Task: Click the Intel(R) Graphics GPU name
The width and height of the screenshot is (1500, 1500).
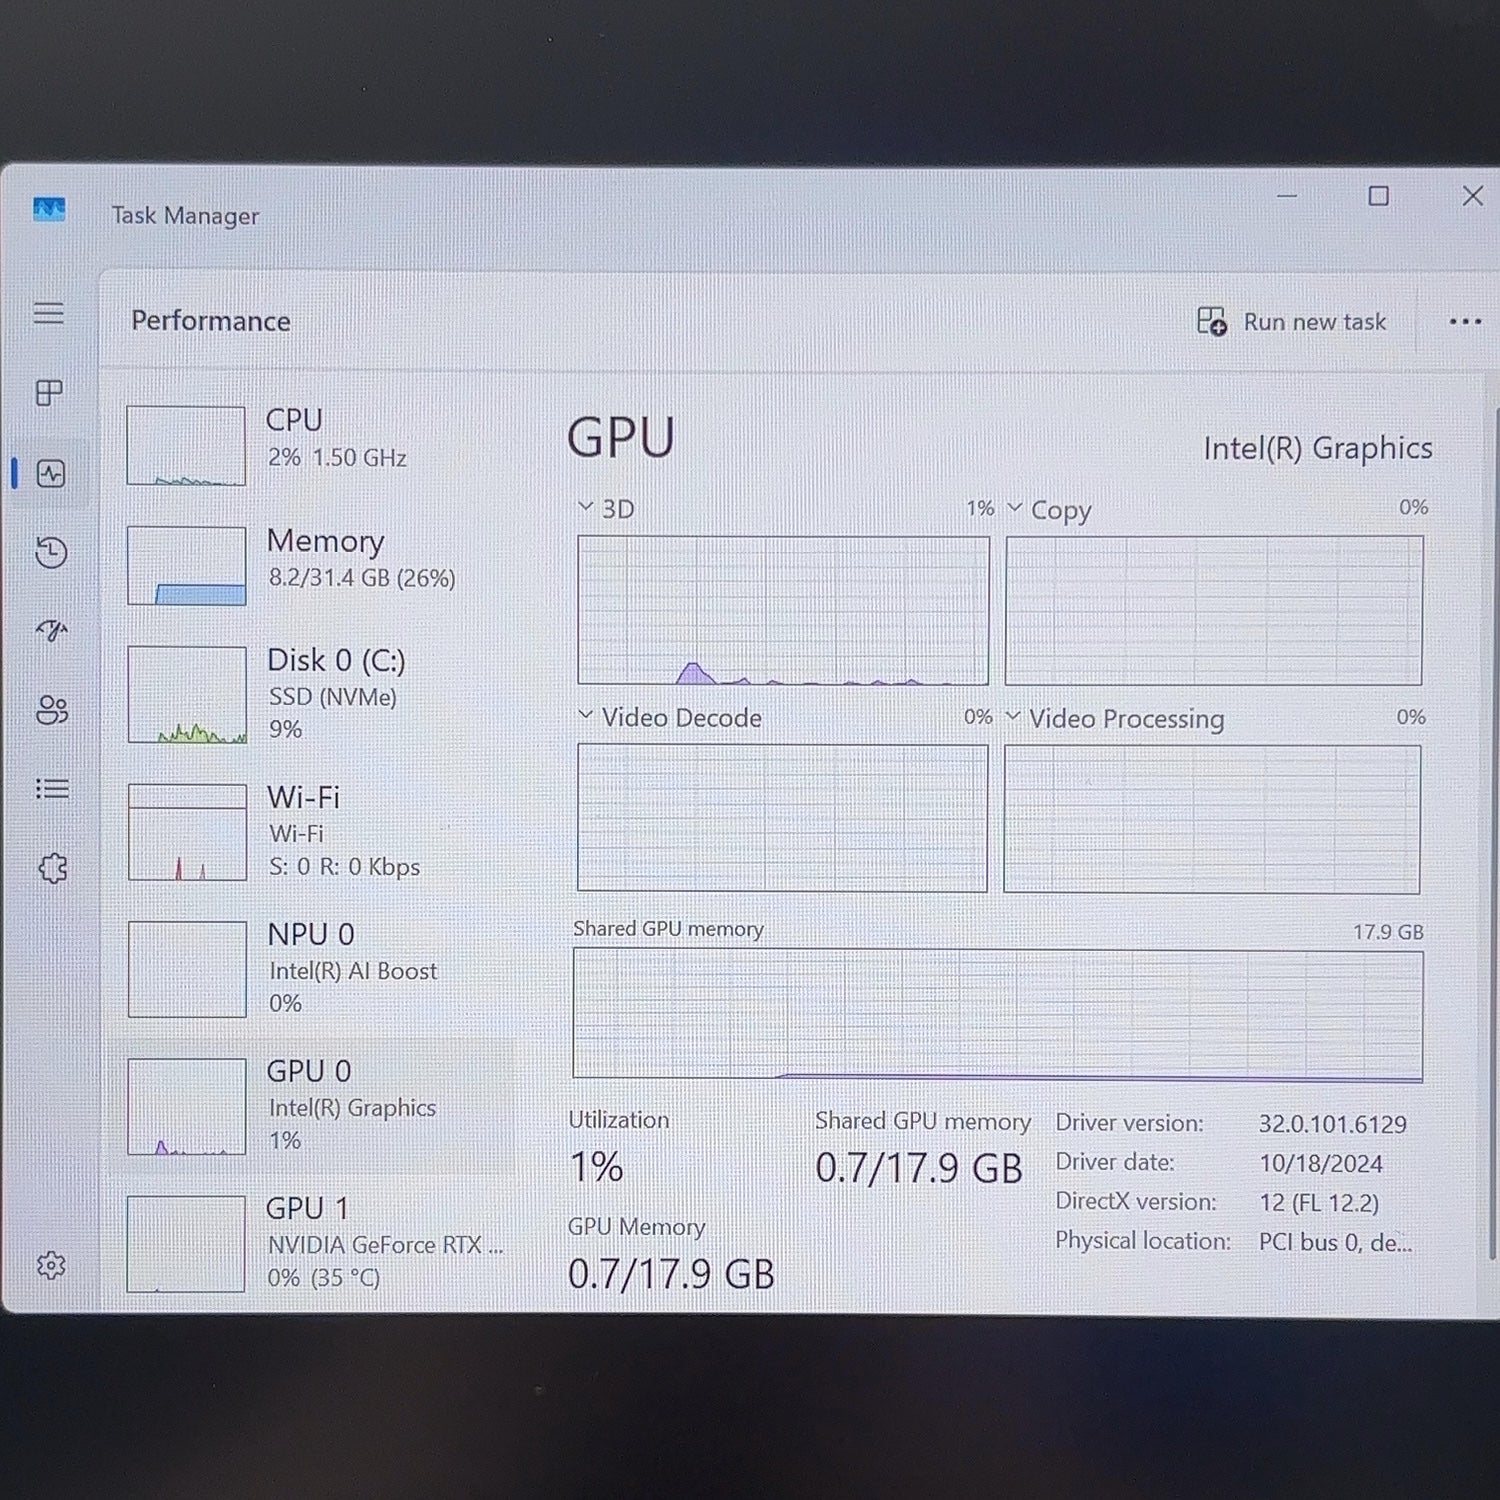Action: (1318, 449)
